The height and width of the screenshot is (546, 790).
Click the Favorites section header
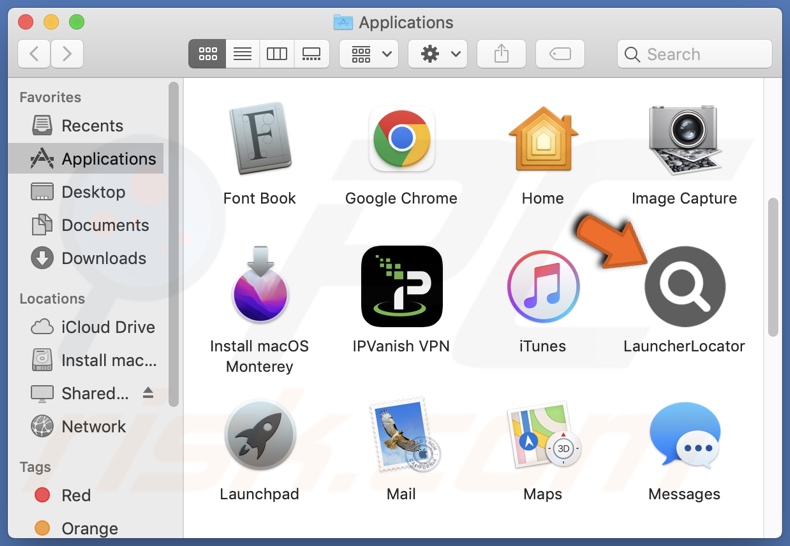point(50,97)
